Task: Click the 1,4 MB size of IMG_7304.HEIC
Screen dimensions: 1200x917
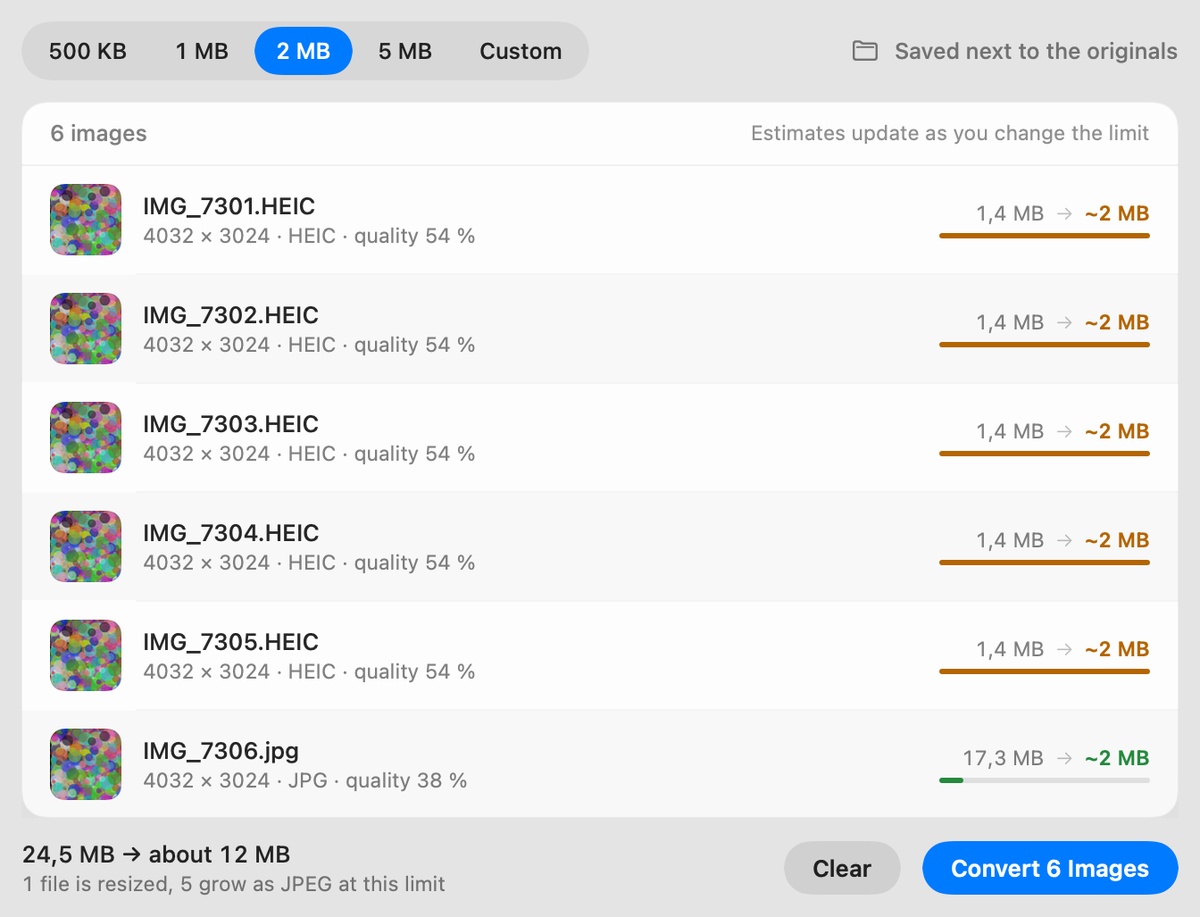Action: click(x=1010, y=540)
